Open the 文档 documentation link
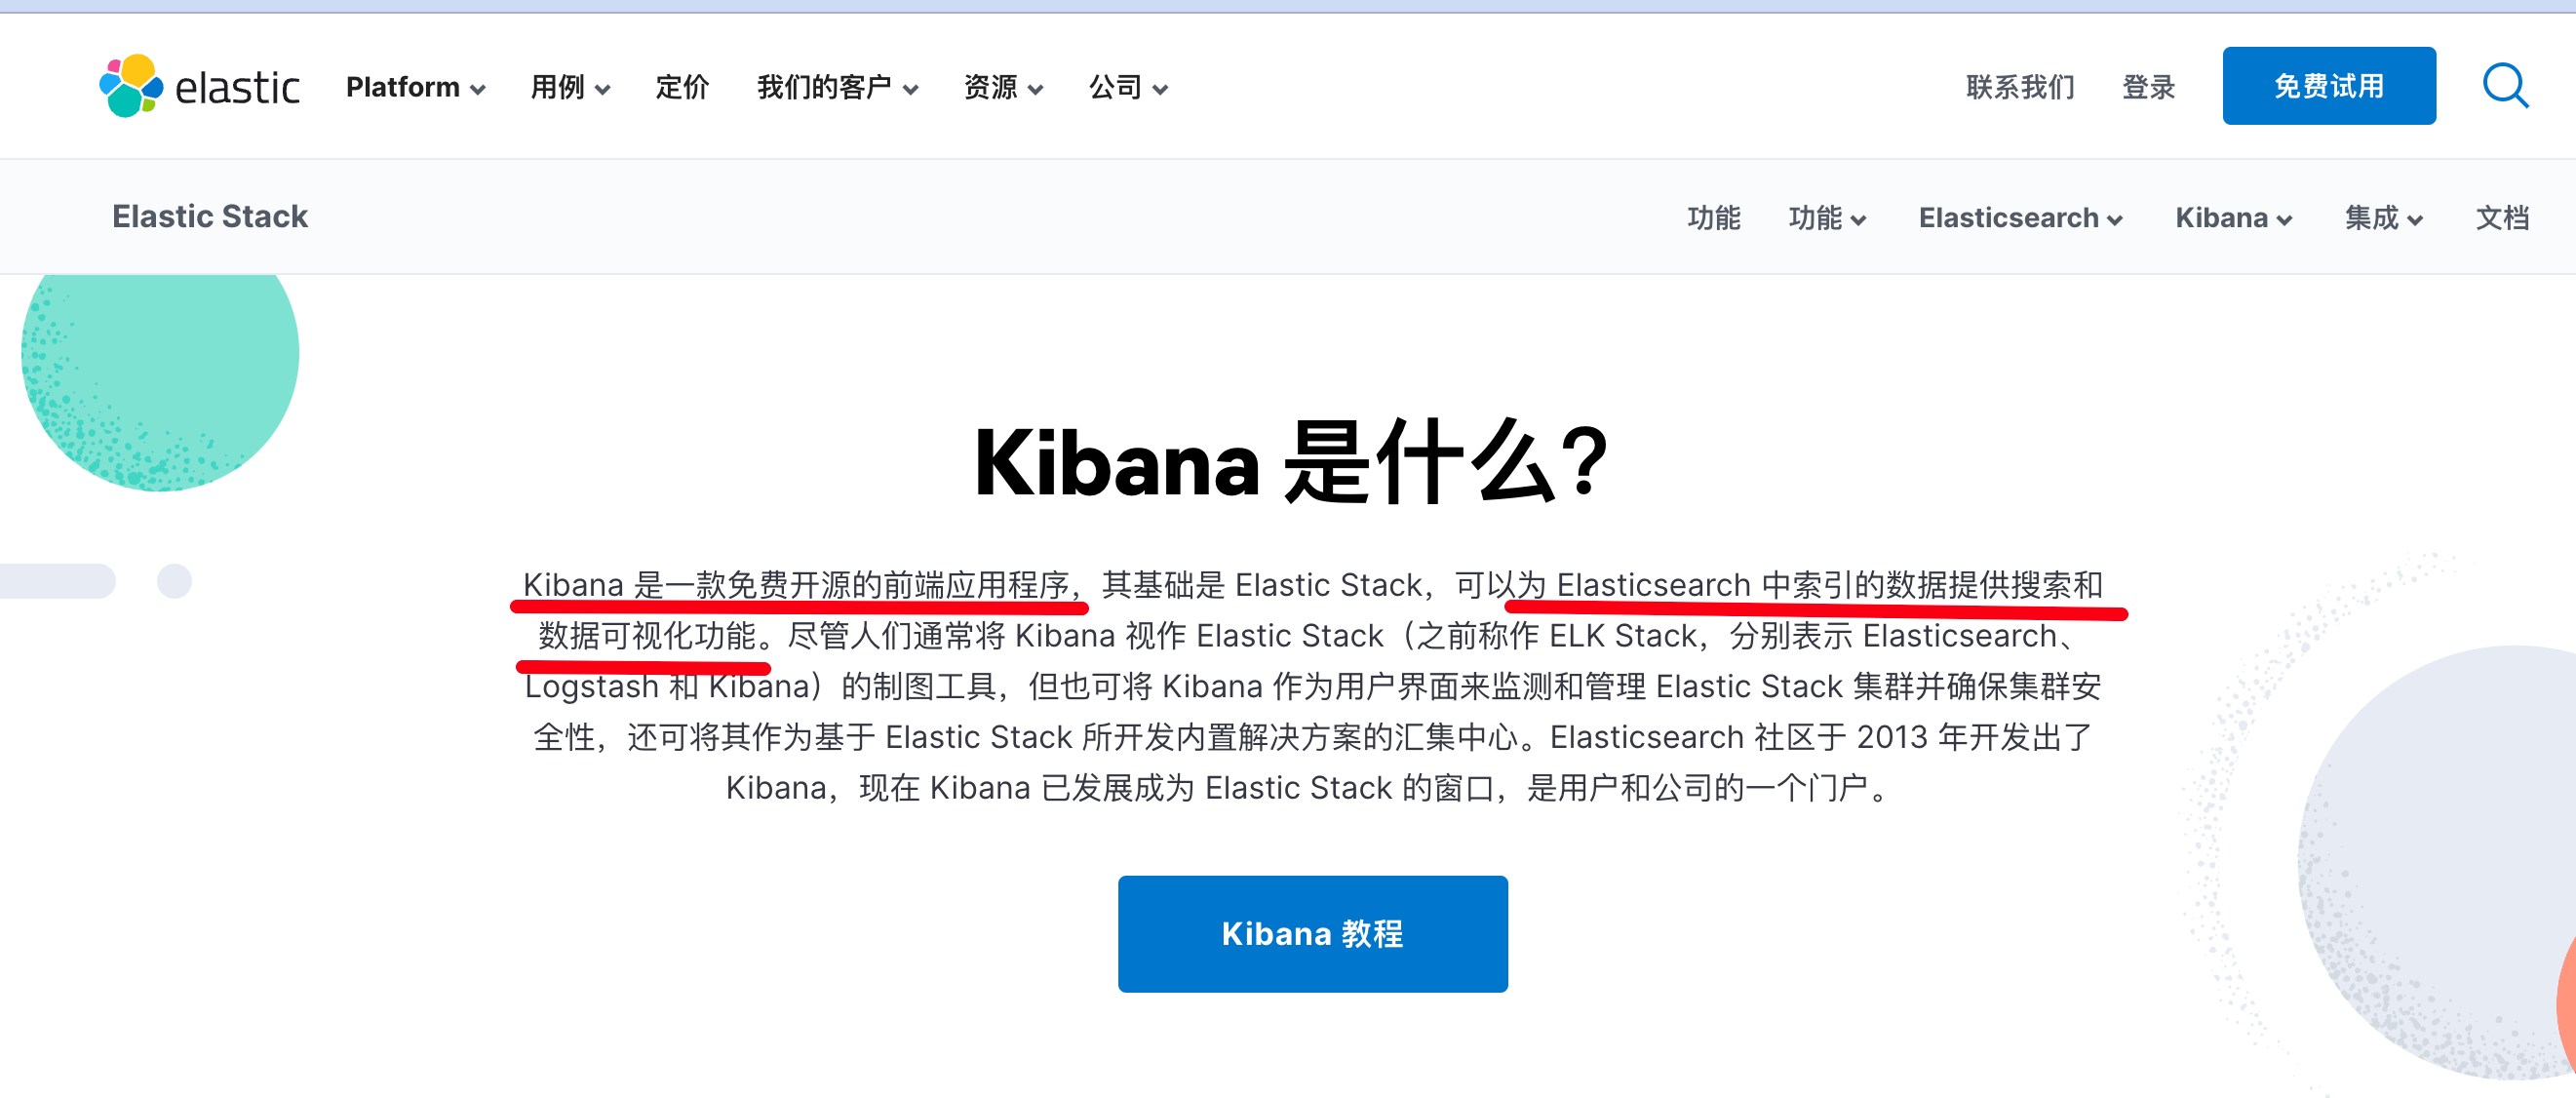Image resolution: width=2576 pixels, height=1098 pixels. [2501, 218]
